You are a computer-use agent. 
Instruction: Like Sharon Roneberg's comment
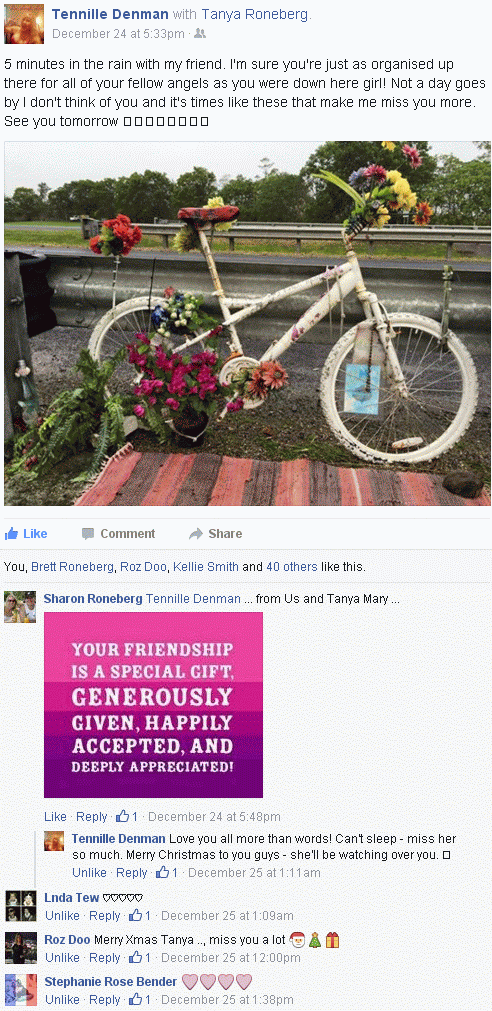tap(55, 816)
